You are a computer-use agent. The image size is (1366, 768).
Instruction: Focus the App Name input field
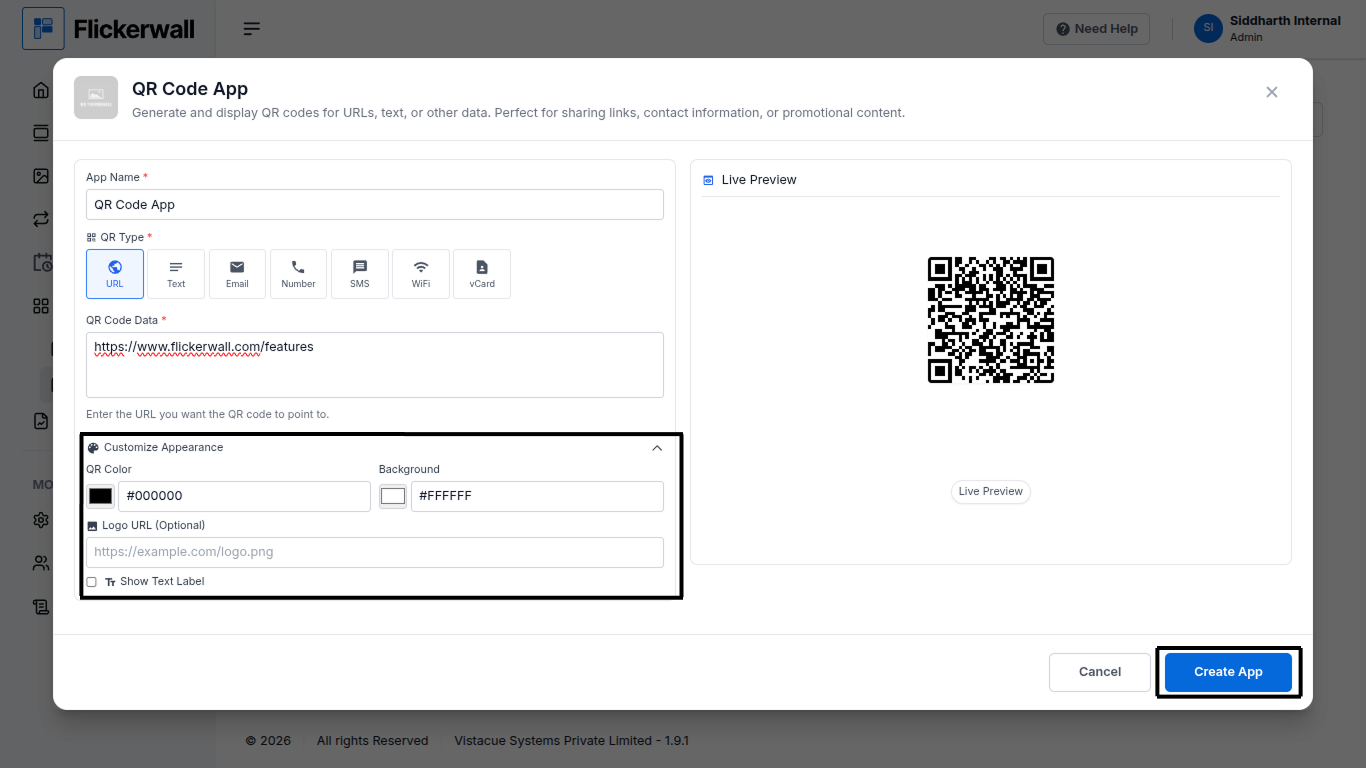375,204
